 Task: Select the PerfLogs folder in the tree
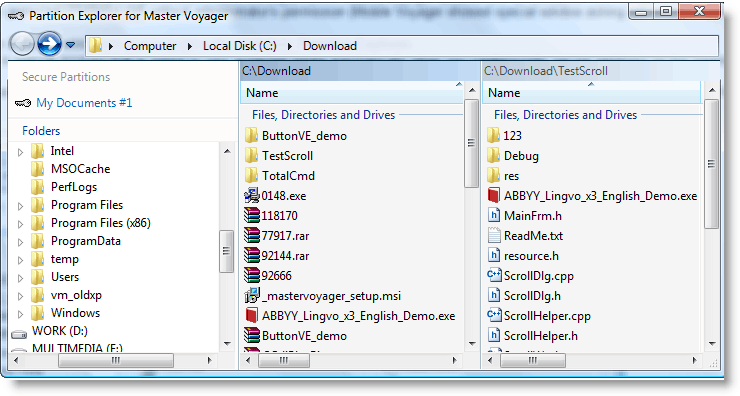pyautogui.click(x=74, y=187)
